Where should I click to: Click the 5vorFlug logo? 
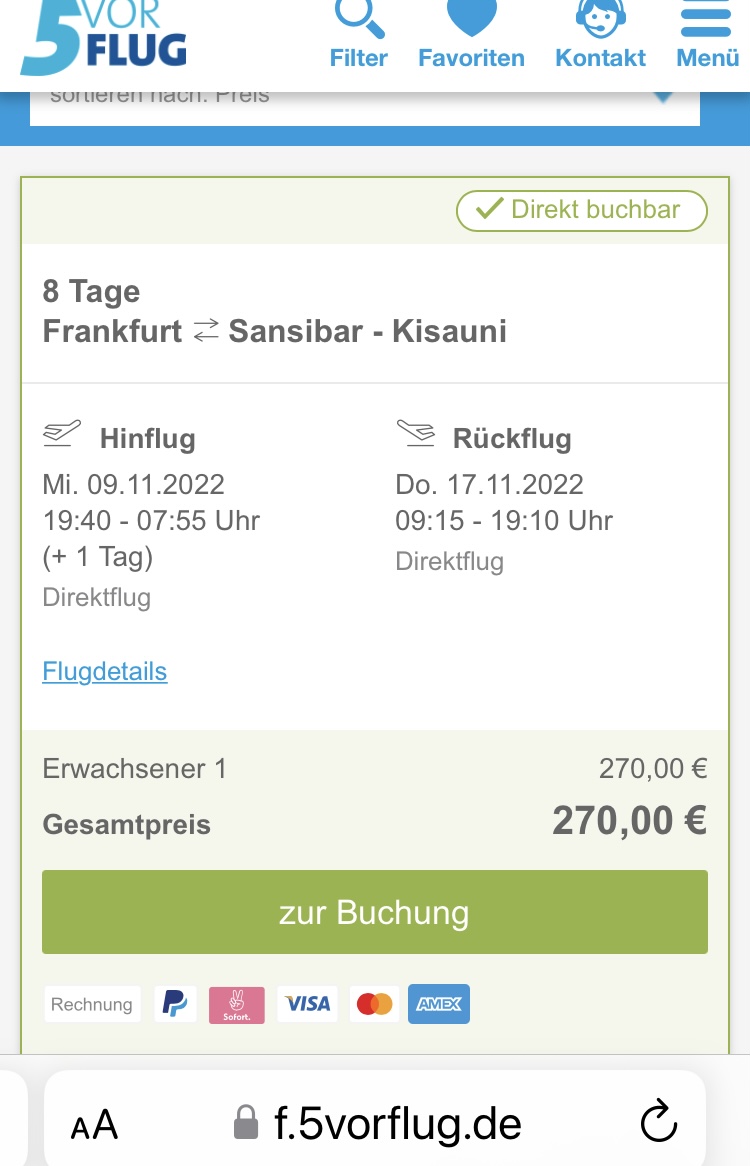point(103,36)
